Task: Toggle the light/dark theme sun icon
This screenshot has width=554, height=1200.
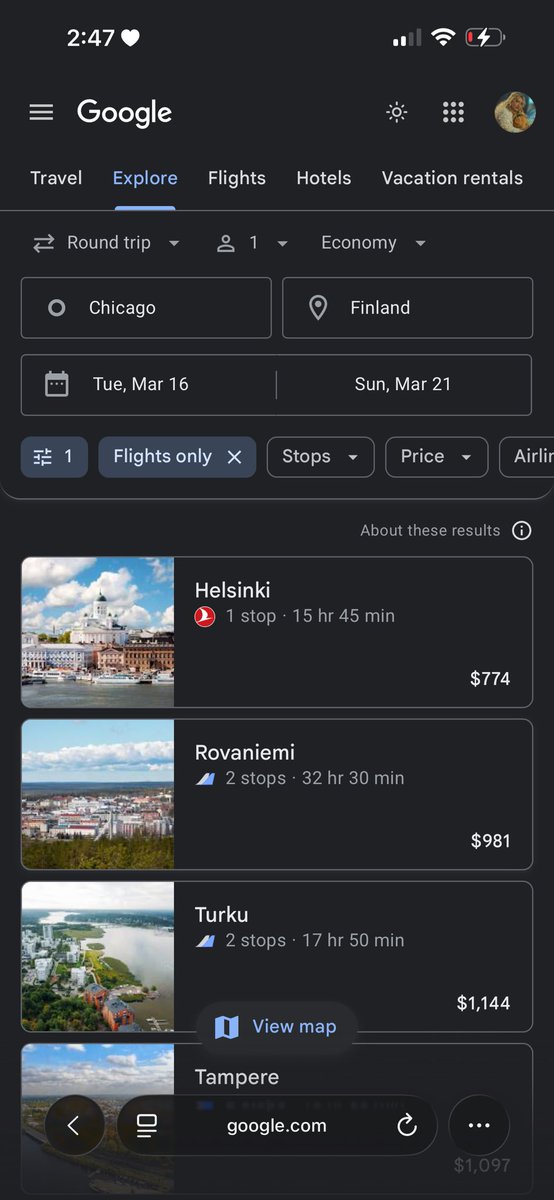Action: click(397, 112)
